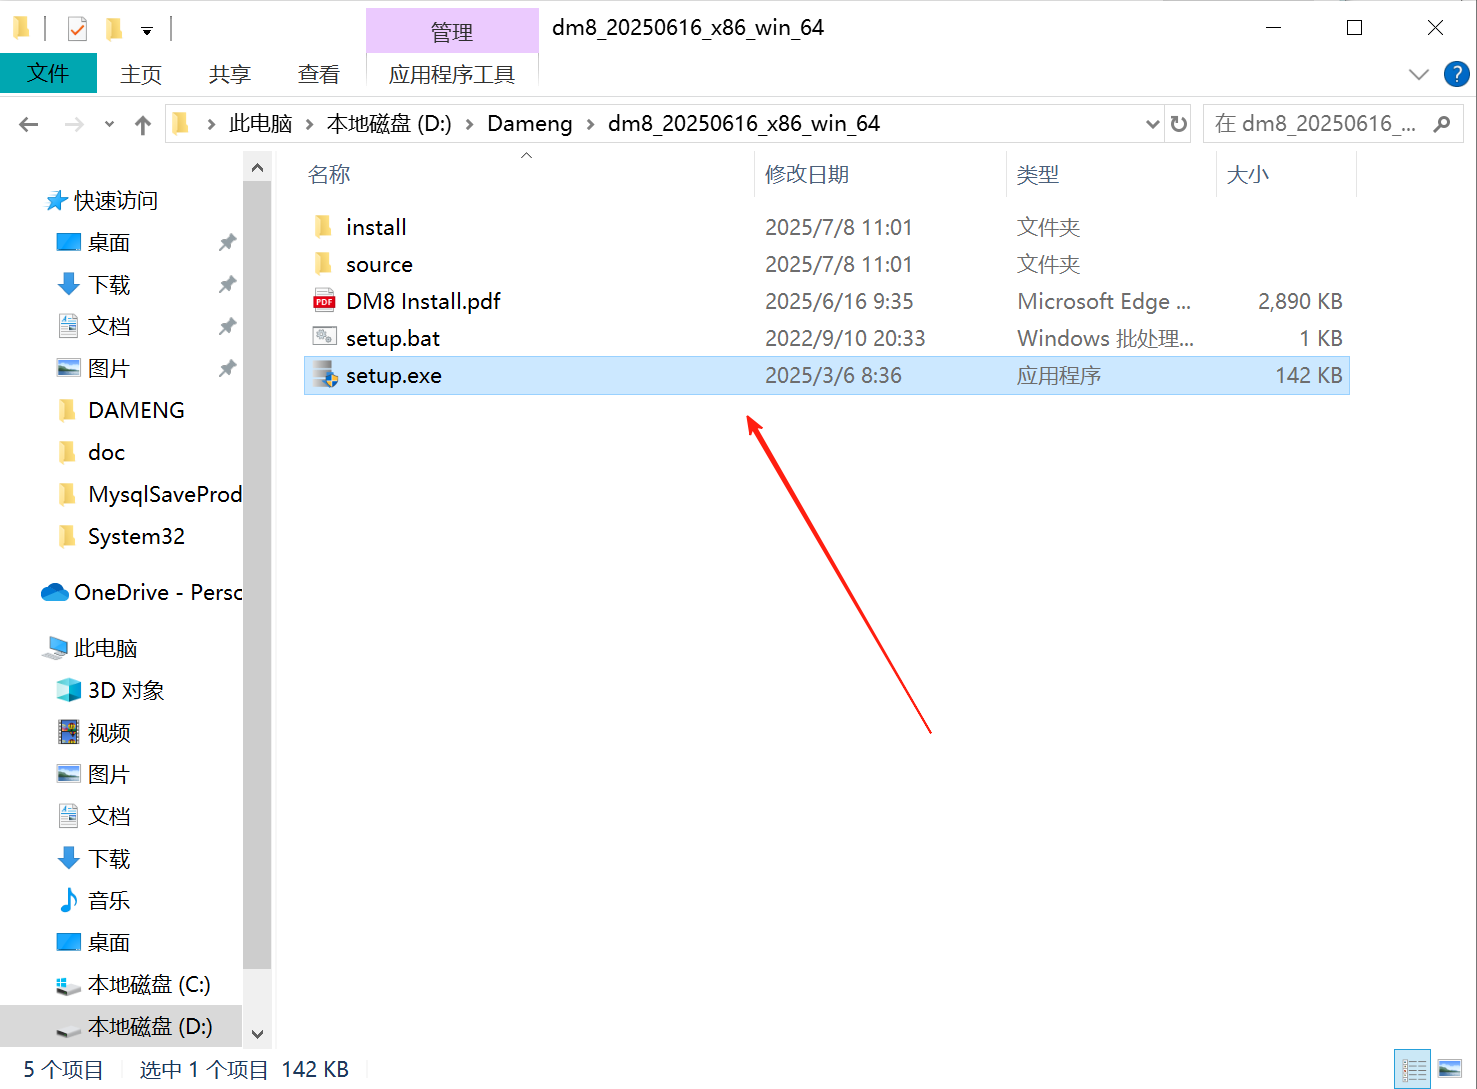1477x1089 pixels.
Task: Click the refresh button beside address bar
Action: point(1179,124)
